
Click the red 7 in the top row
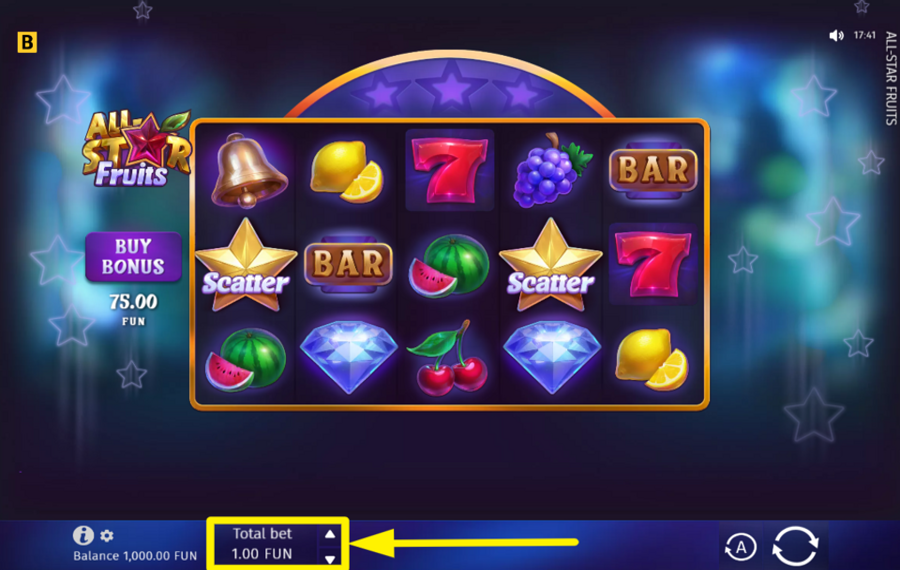click(449, 170)
